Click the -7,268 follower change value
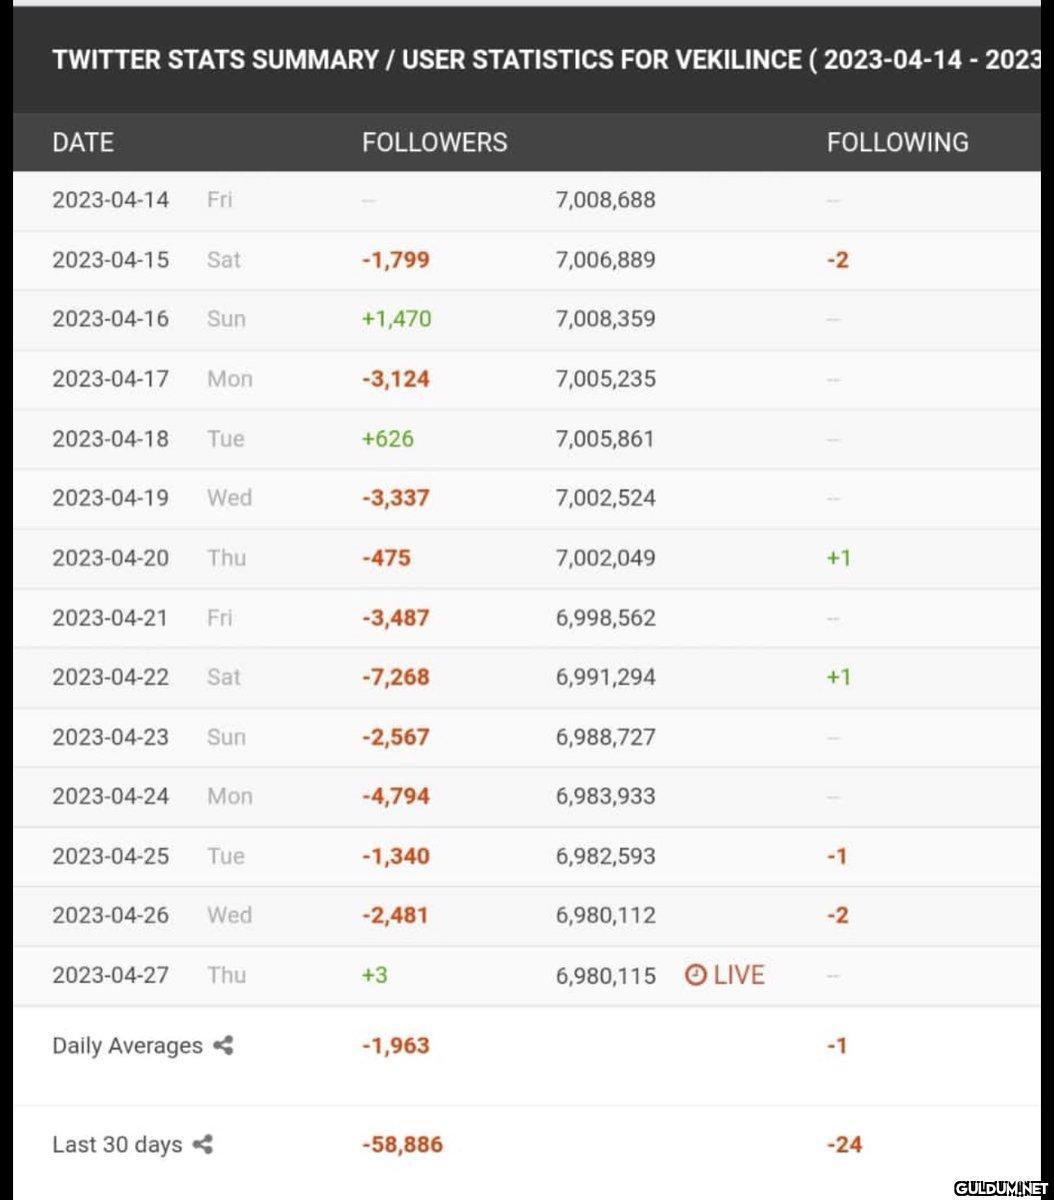 (395, 677)
